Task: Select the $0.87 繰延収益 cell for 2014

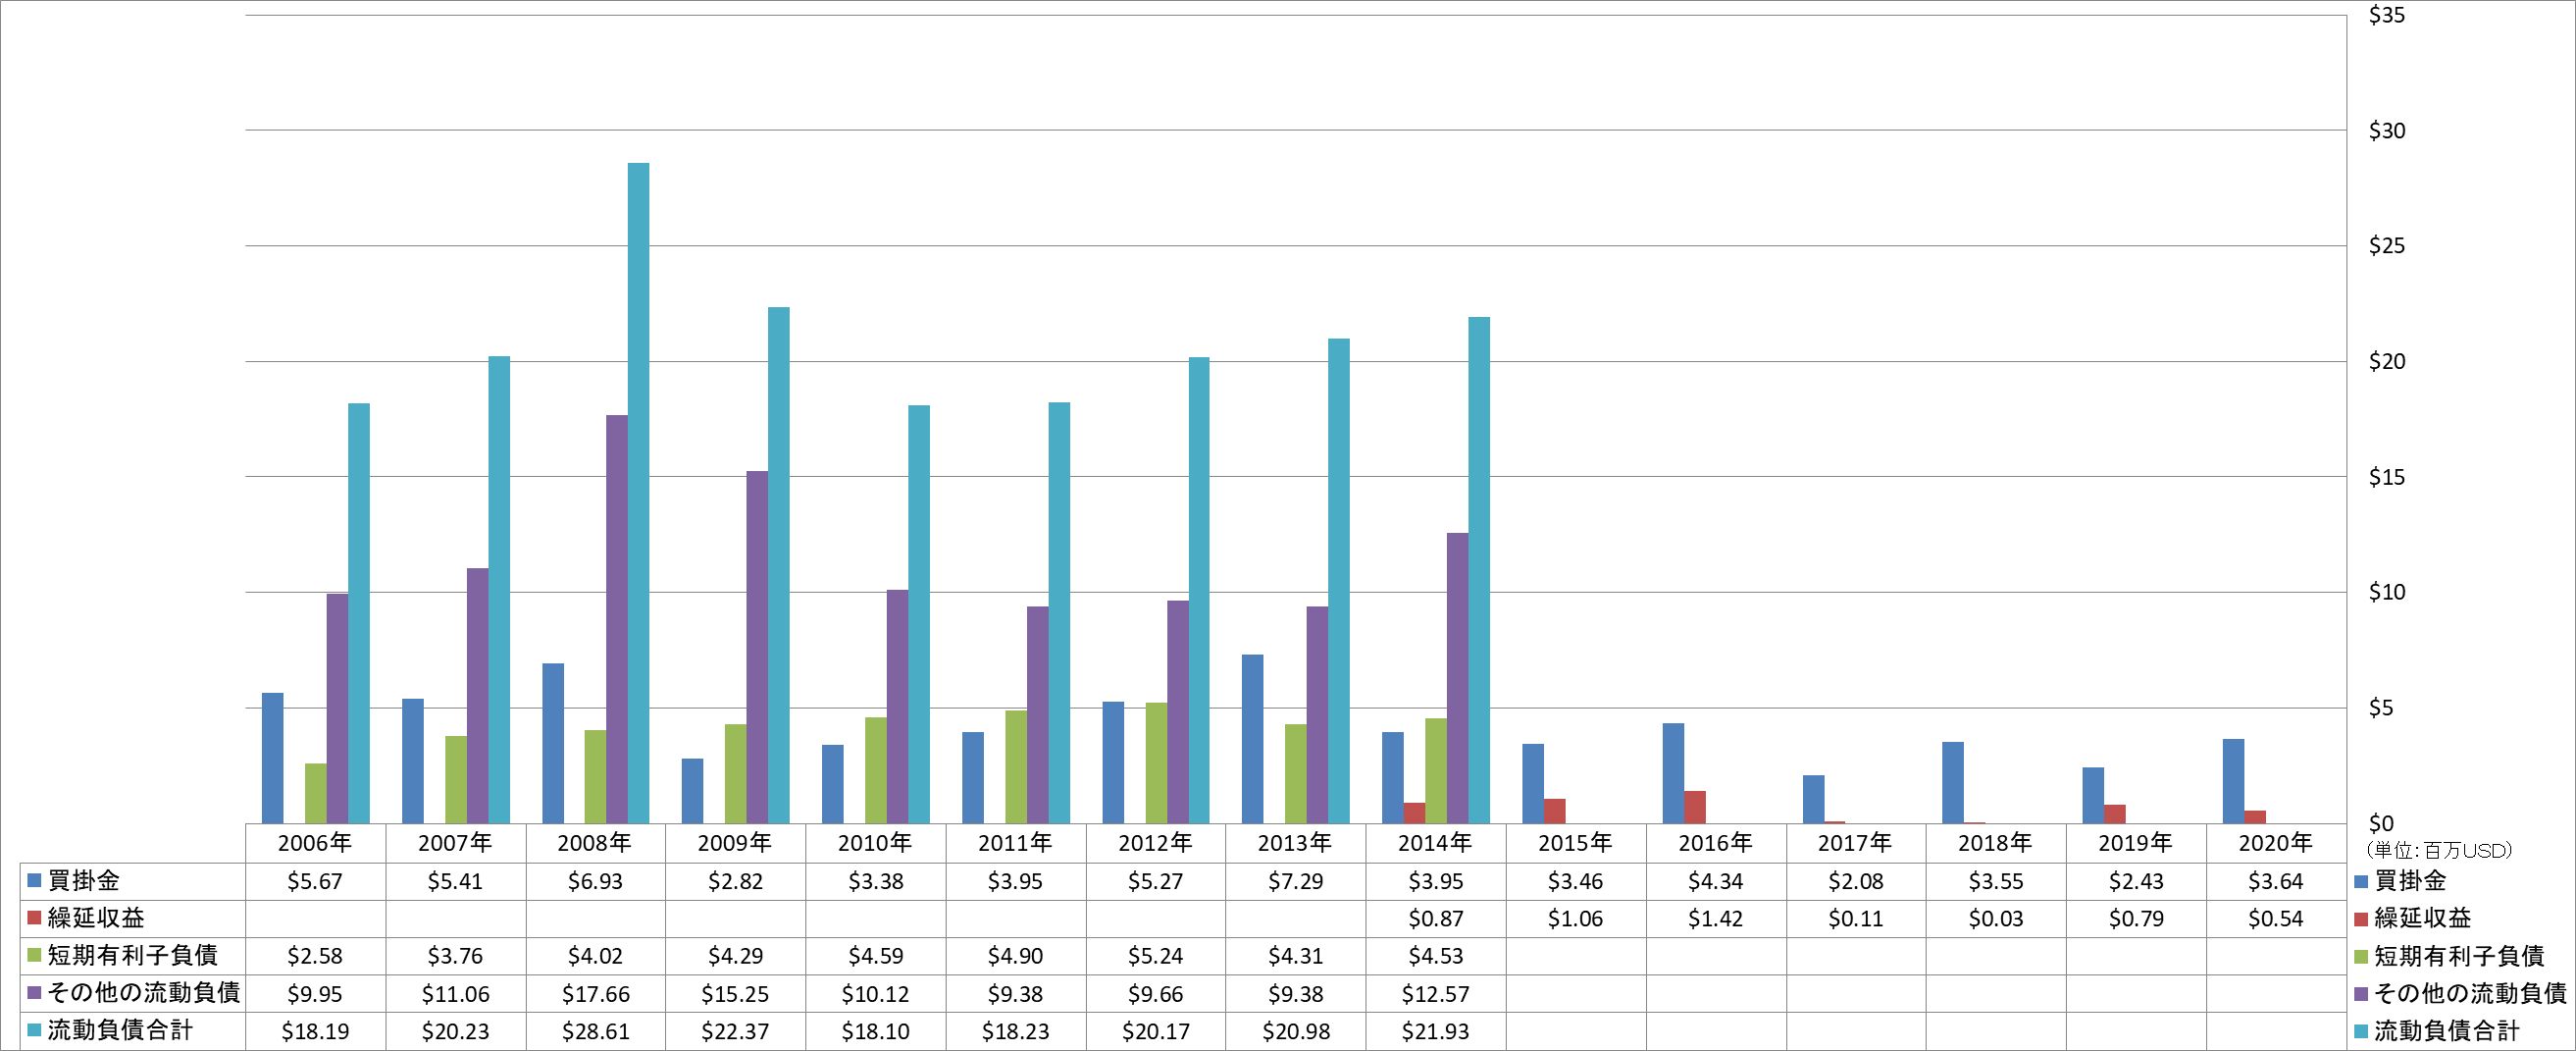Action: coord(1435,919)
